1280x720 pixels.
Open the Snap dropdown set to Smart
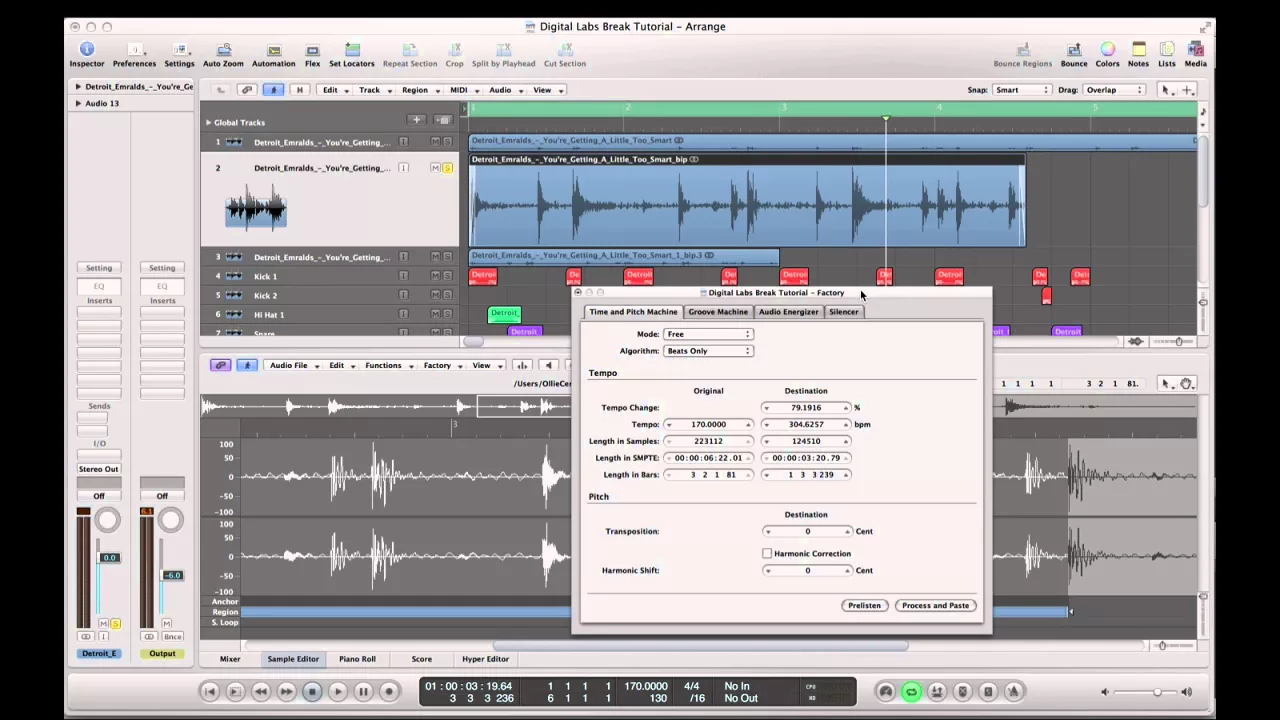pos(1022,90)
